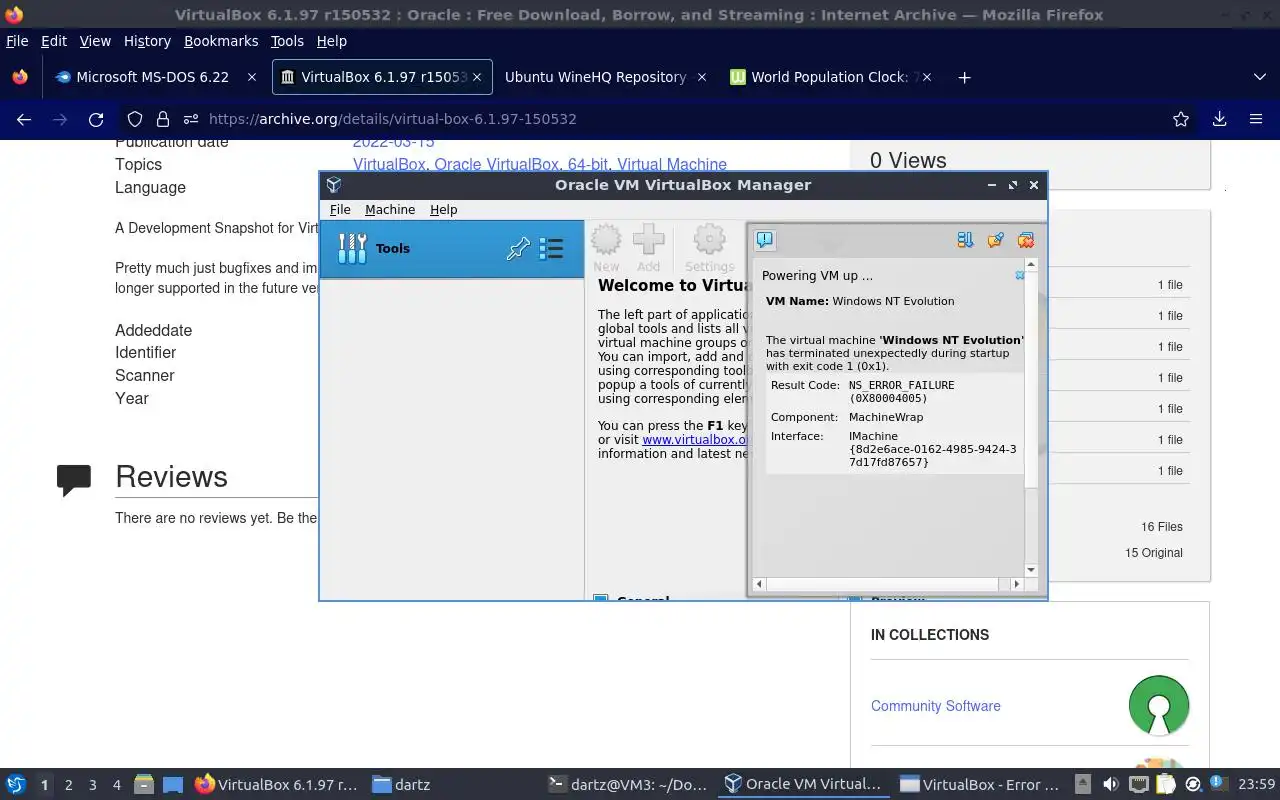Viewport: 1280px width, 800px height.
Task: Switch to Microsoft MS-DOS 6.22 tab
Action: 152,77
